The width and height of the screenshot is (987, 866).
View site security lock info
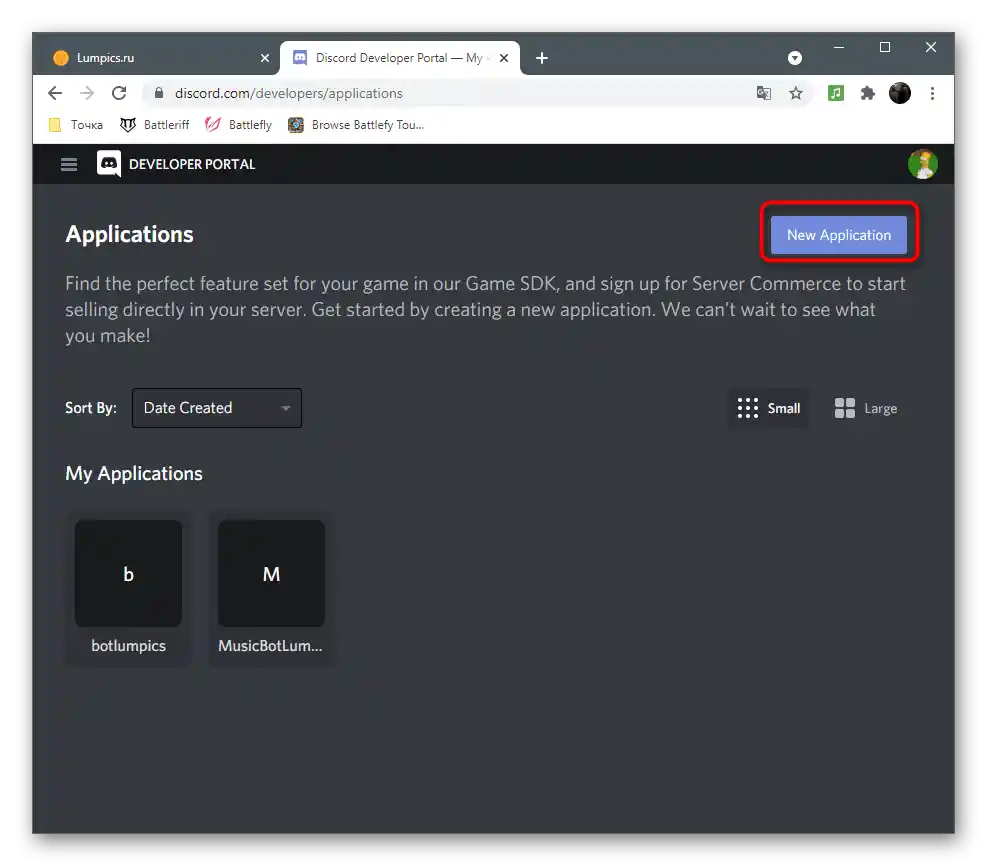pos(159,93)
